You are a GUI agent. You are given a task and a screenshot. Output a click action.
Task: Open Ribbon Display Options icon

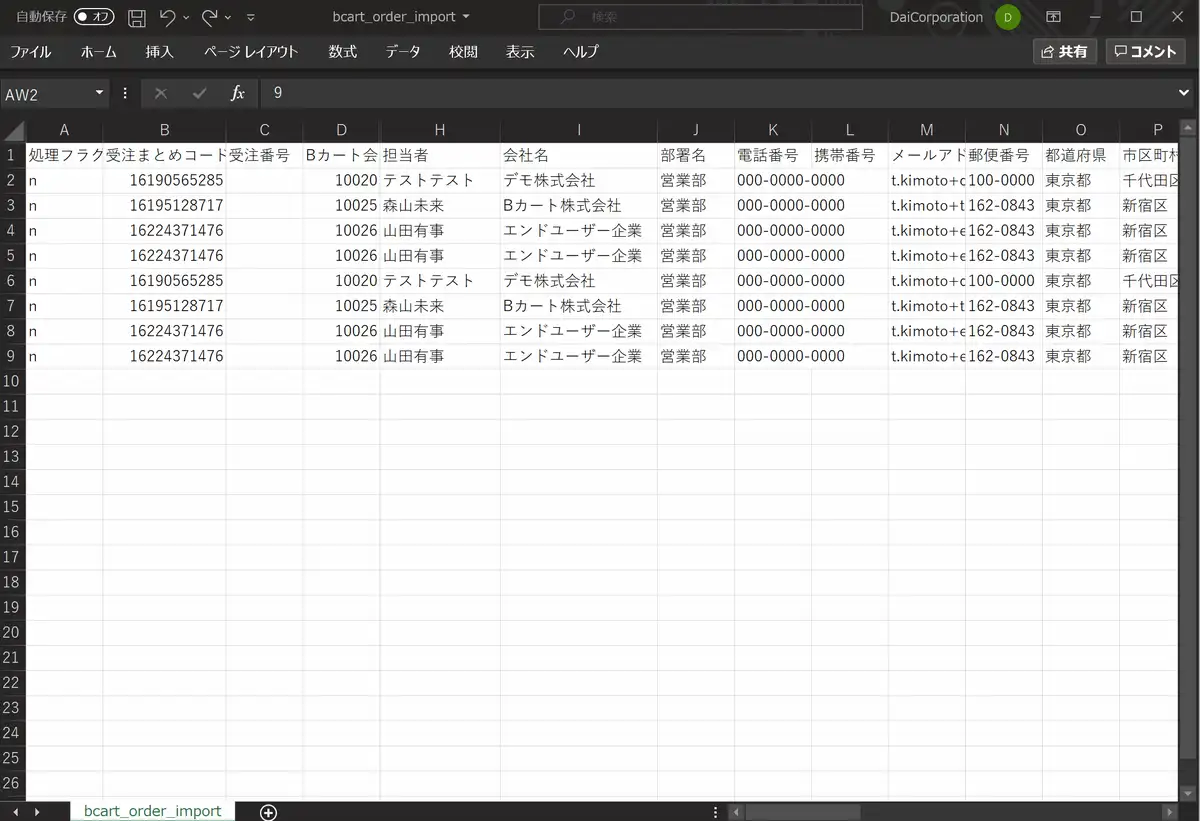pyautogui.click(x=1053, y=17)
